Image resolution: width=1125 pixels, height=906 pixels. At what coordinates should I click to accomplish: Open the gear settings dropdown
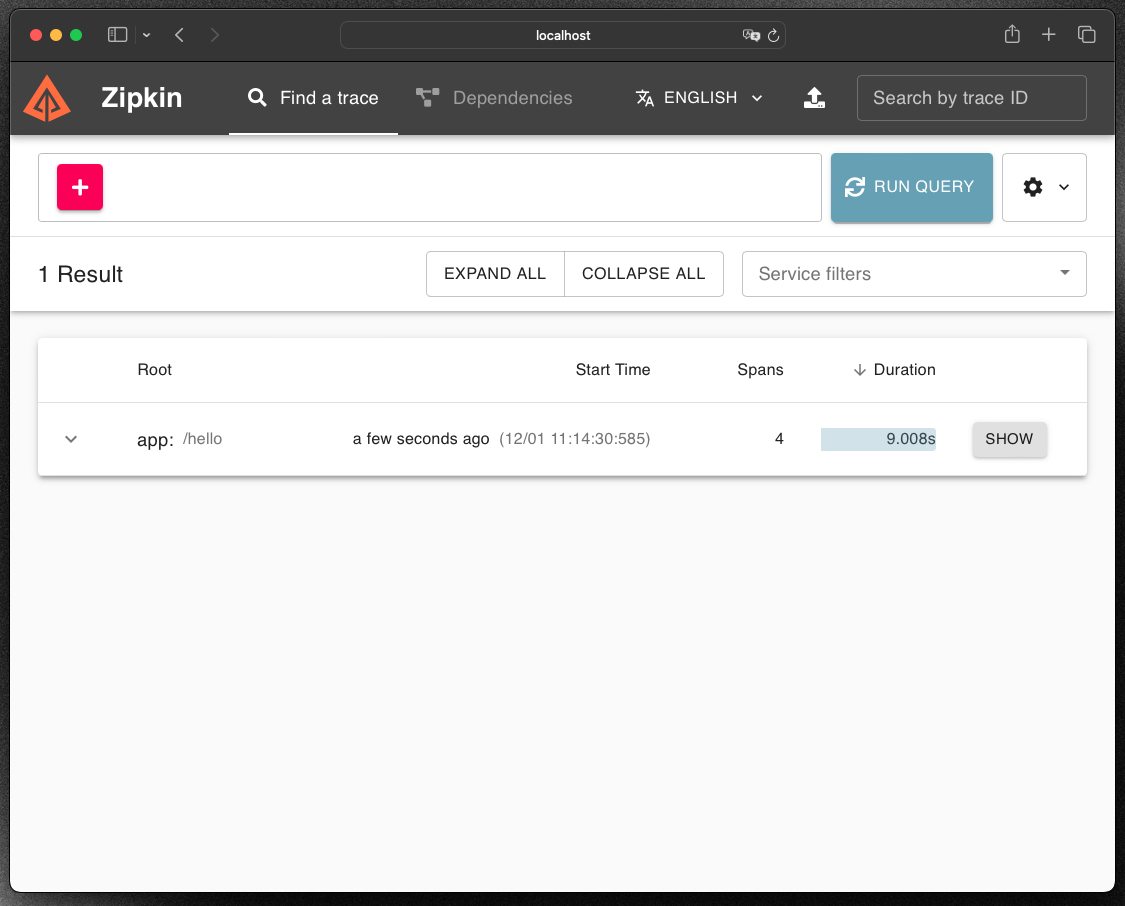(x=1044, y=187)
